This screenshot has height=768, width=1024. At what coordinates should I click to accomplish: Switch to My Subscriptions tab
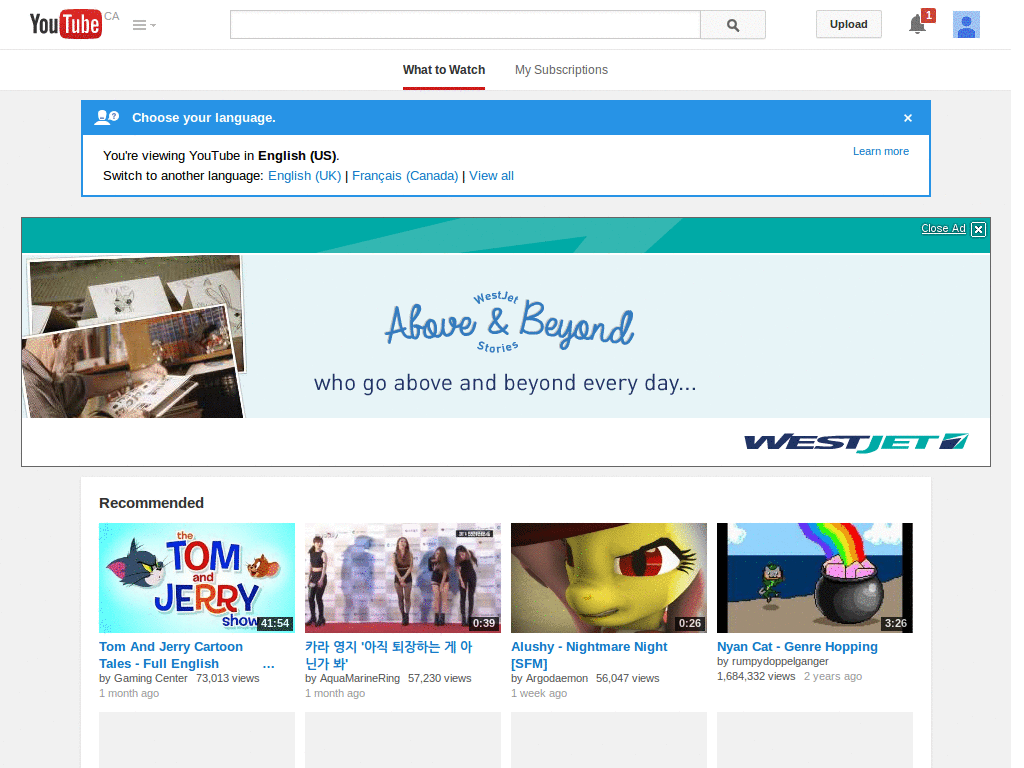[561, 70]
